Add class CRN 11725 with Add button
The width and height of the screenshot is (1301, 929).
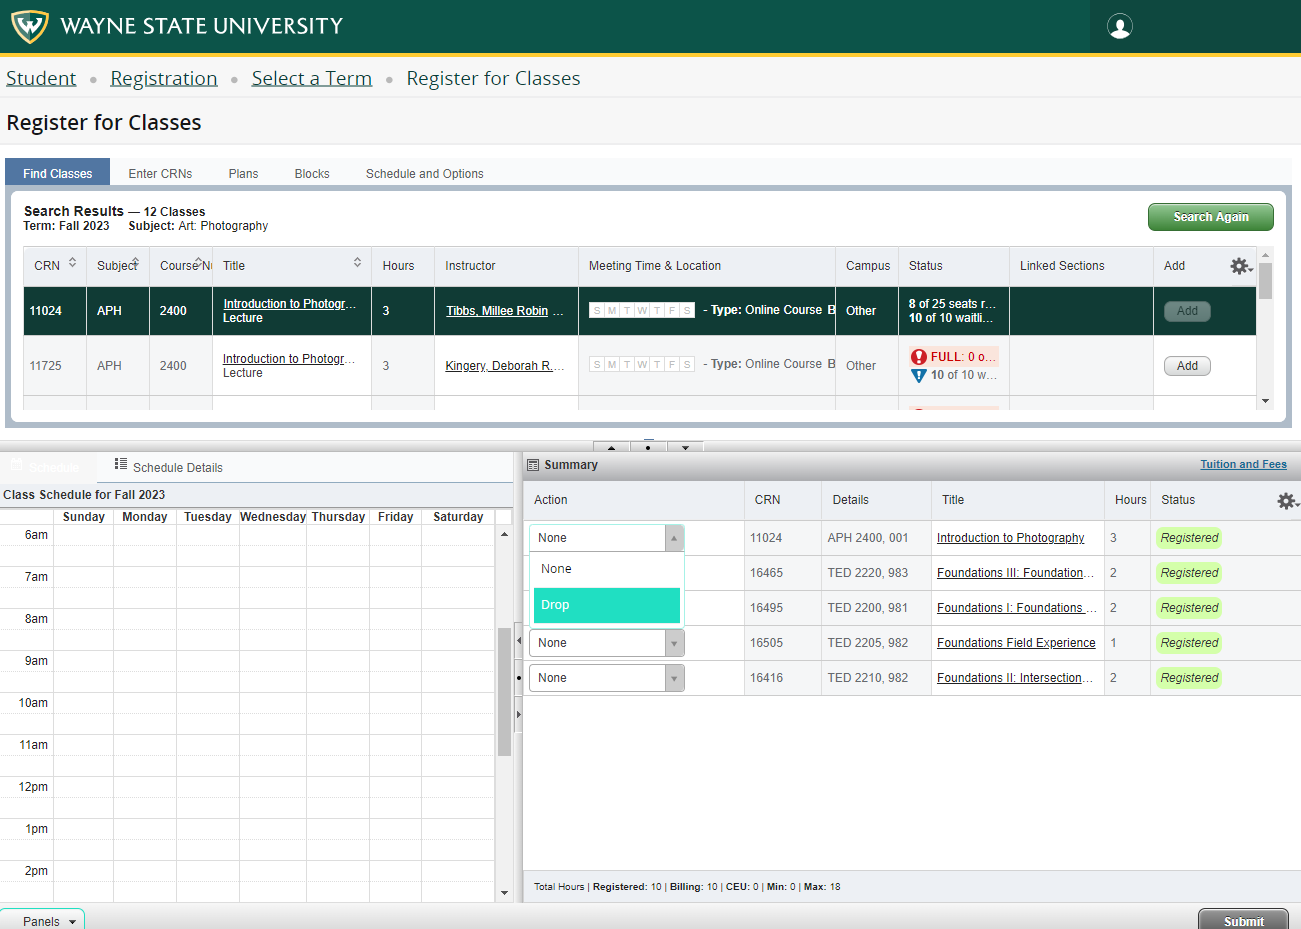click(1187, 366)
